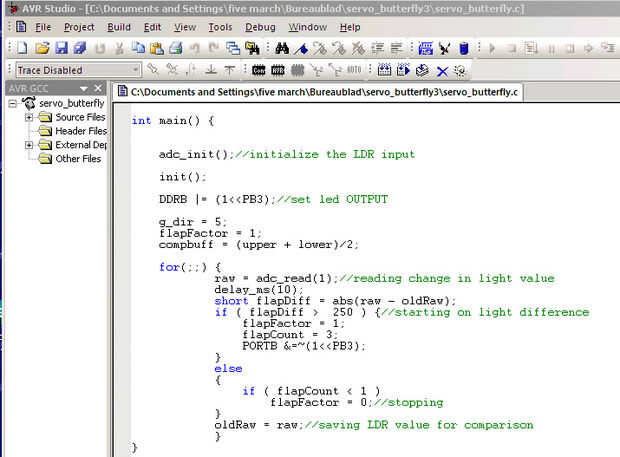Click the AVR chip icon
620x457 pixels.
(x=278, y=70)
